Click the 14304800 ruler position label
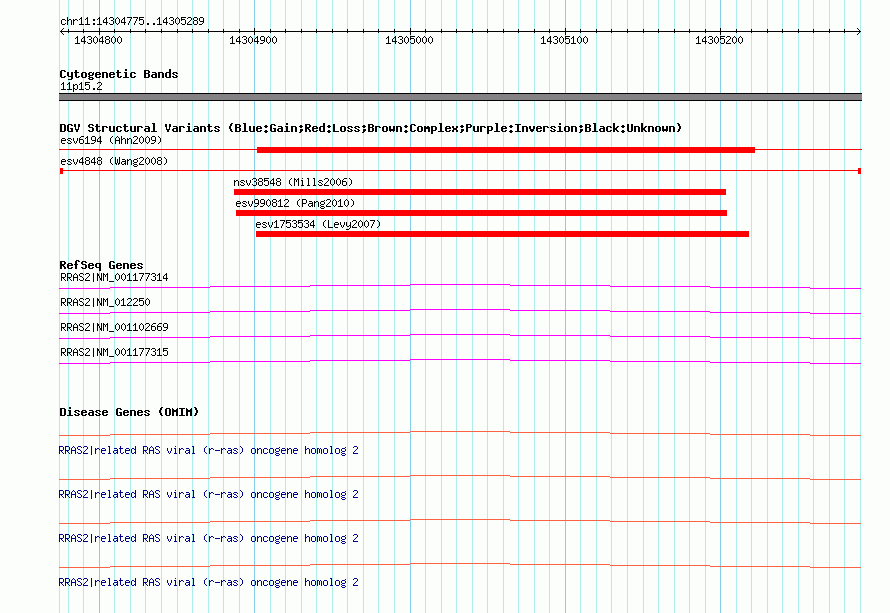This screenshot has width=890, height=613. [x=98, y=40]
